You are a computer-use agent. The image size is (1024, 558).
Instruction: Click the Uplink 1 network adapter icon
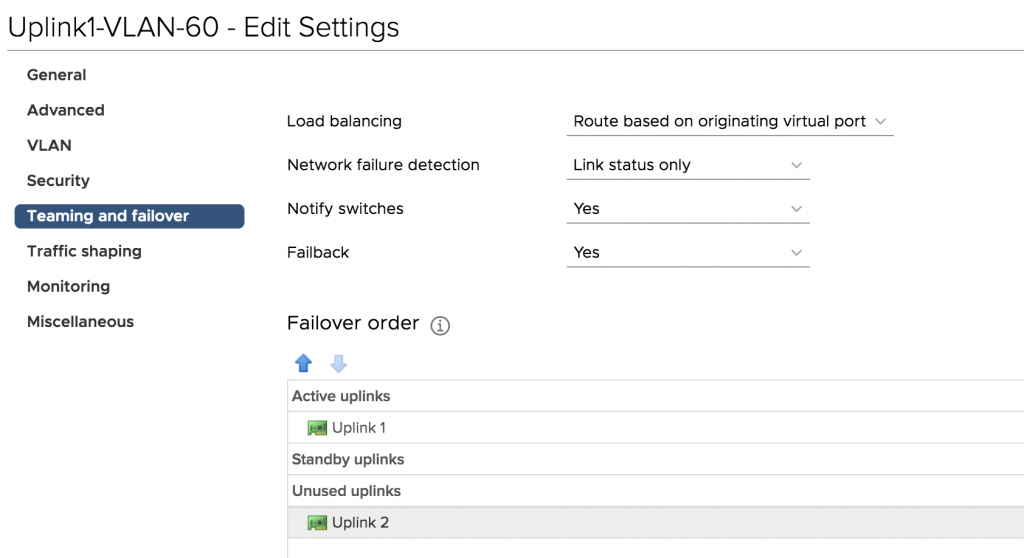[x=317, y=428]
